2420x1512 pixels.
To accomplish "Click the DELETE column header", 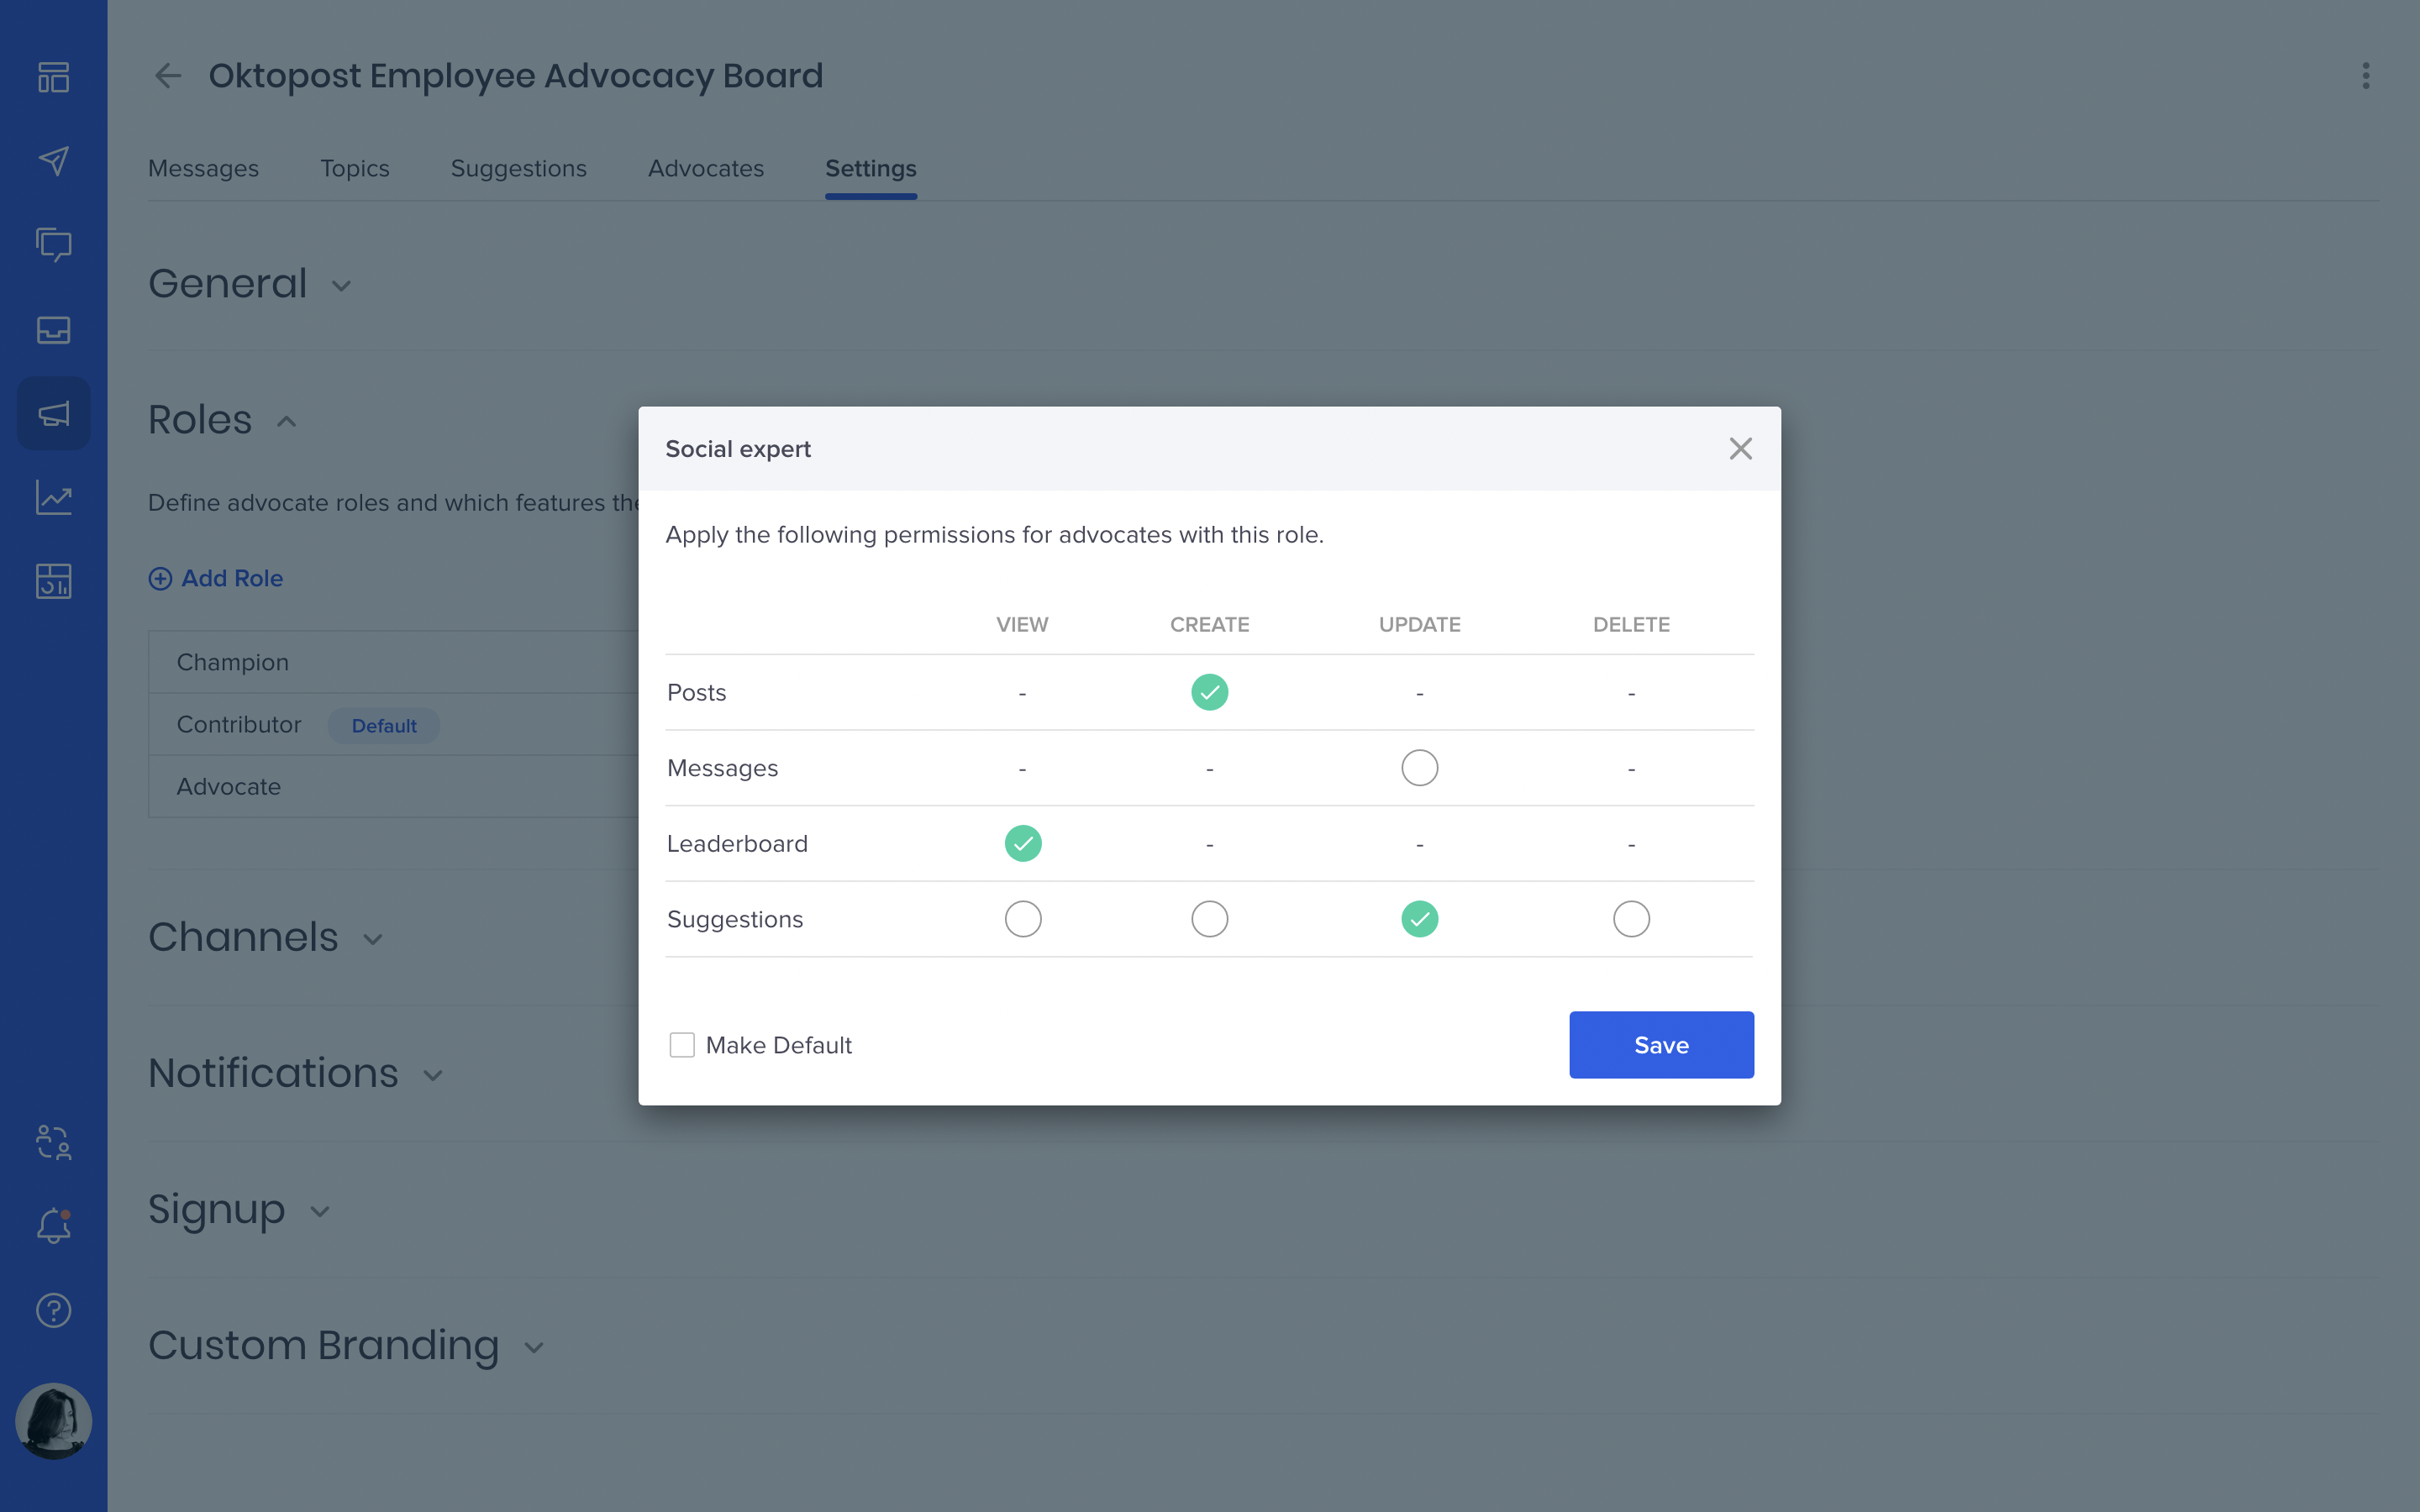I will [1631, 624].
